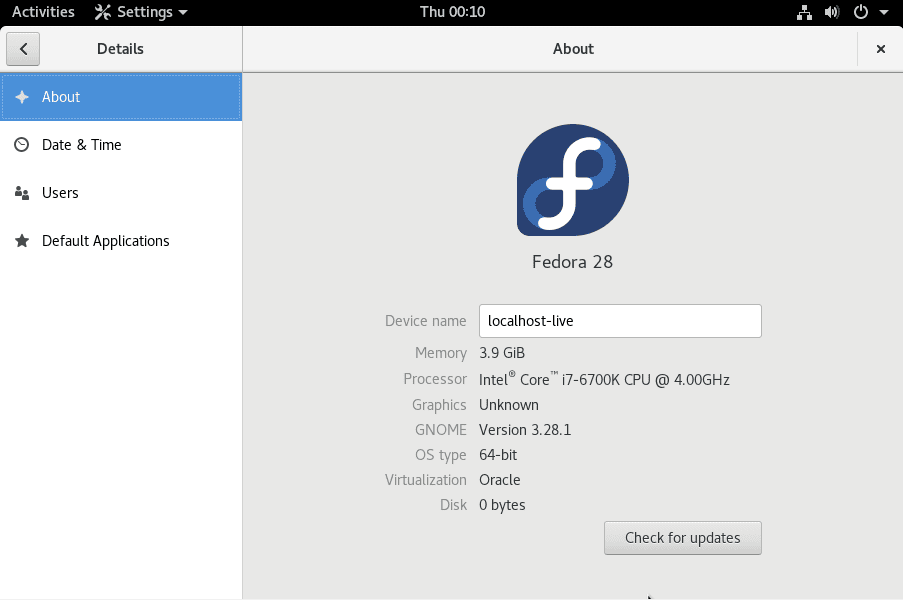Open the Settings app menu arrow

click(183, 12)
